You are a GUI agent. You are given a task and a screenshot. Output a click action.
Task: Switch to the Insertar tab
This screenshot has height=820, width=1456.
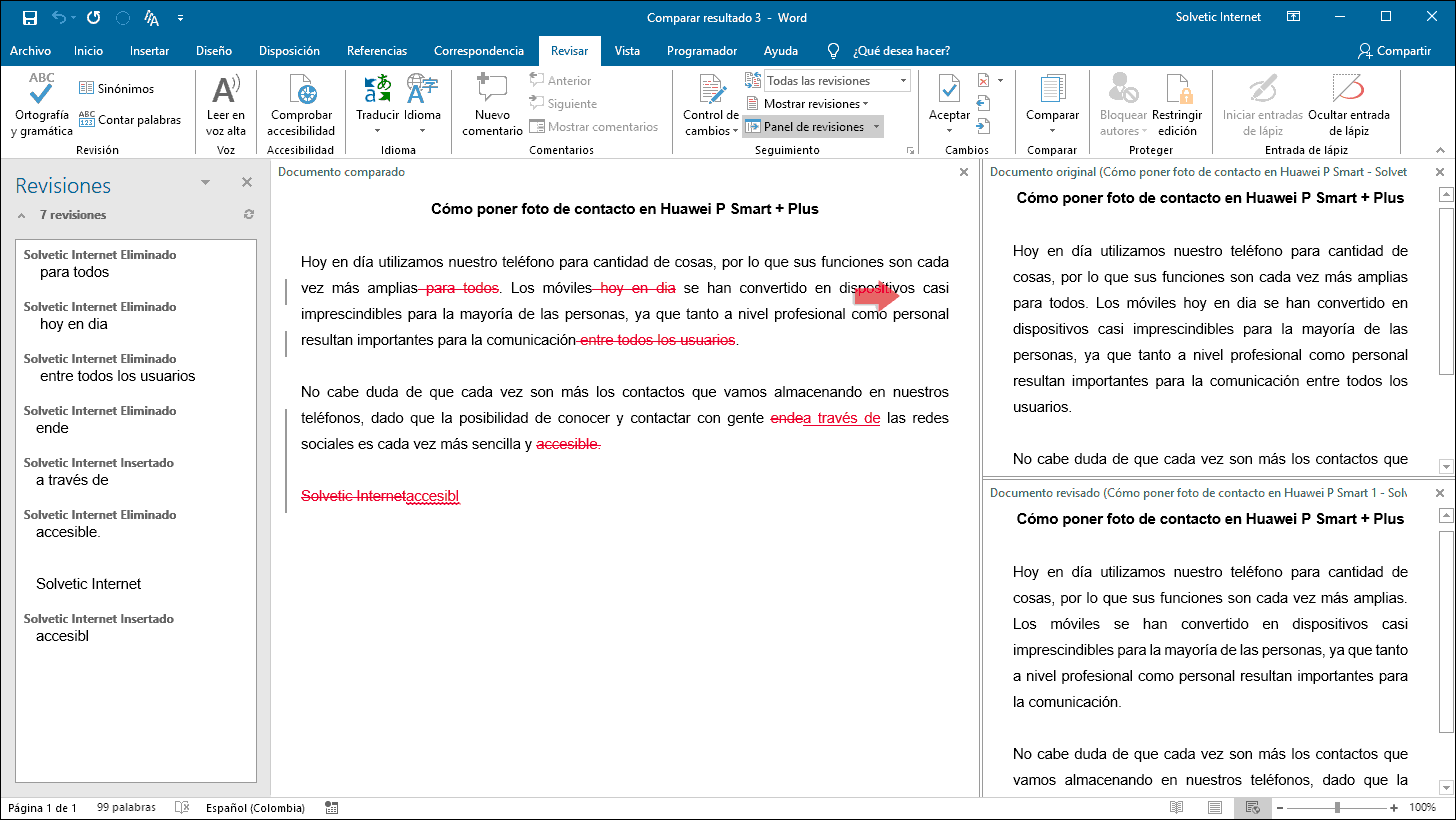tap(150, 51)
